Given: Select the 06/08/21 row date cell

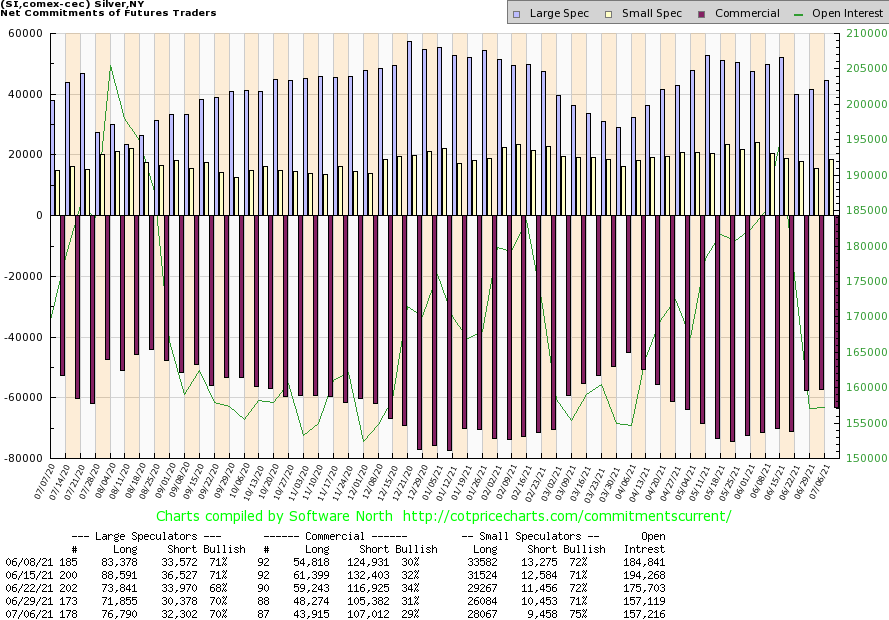Looking at the screenshot, I should click(25, 562).
